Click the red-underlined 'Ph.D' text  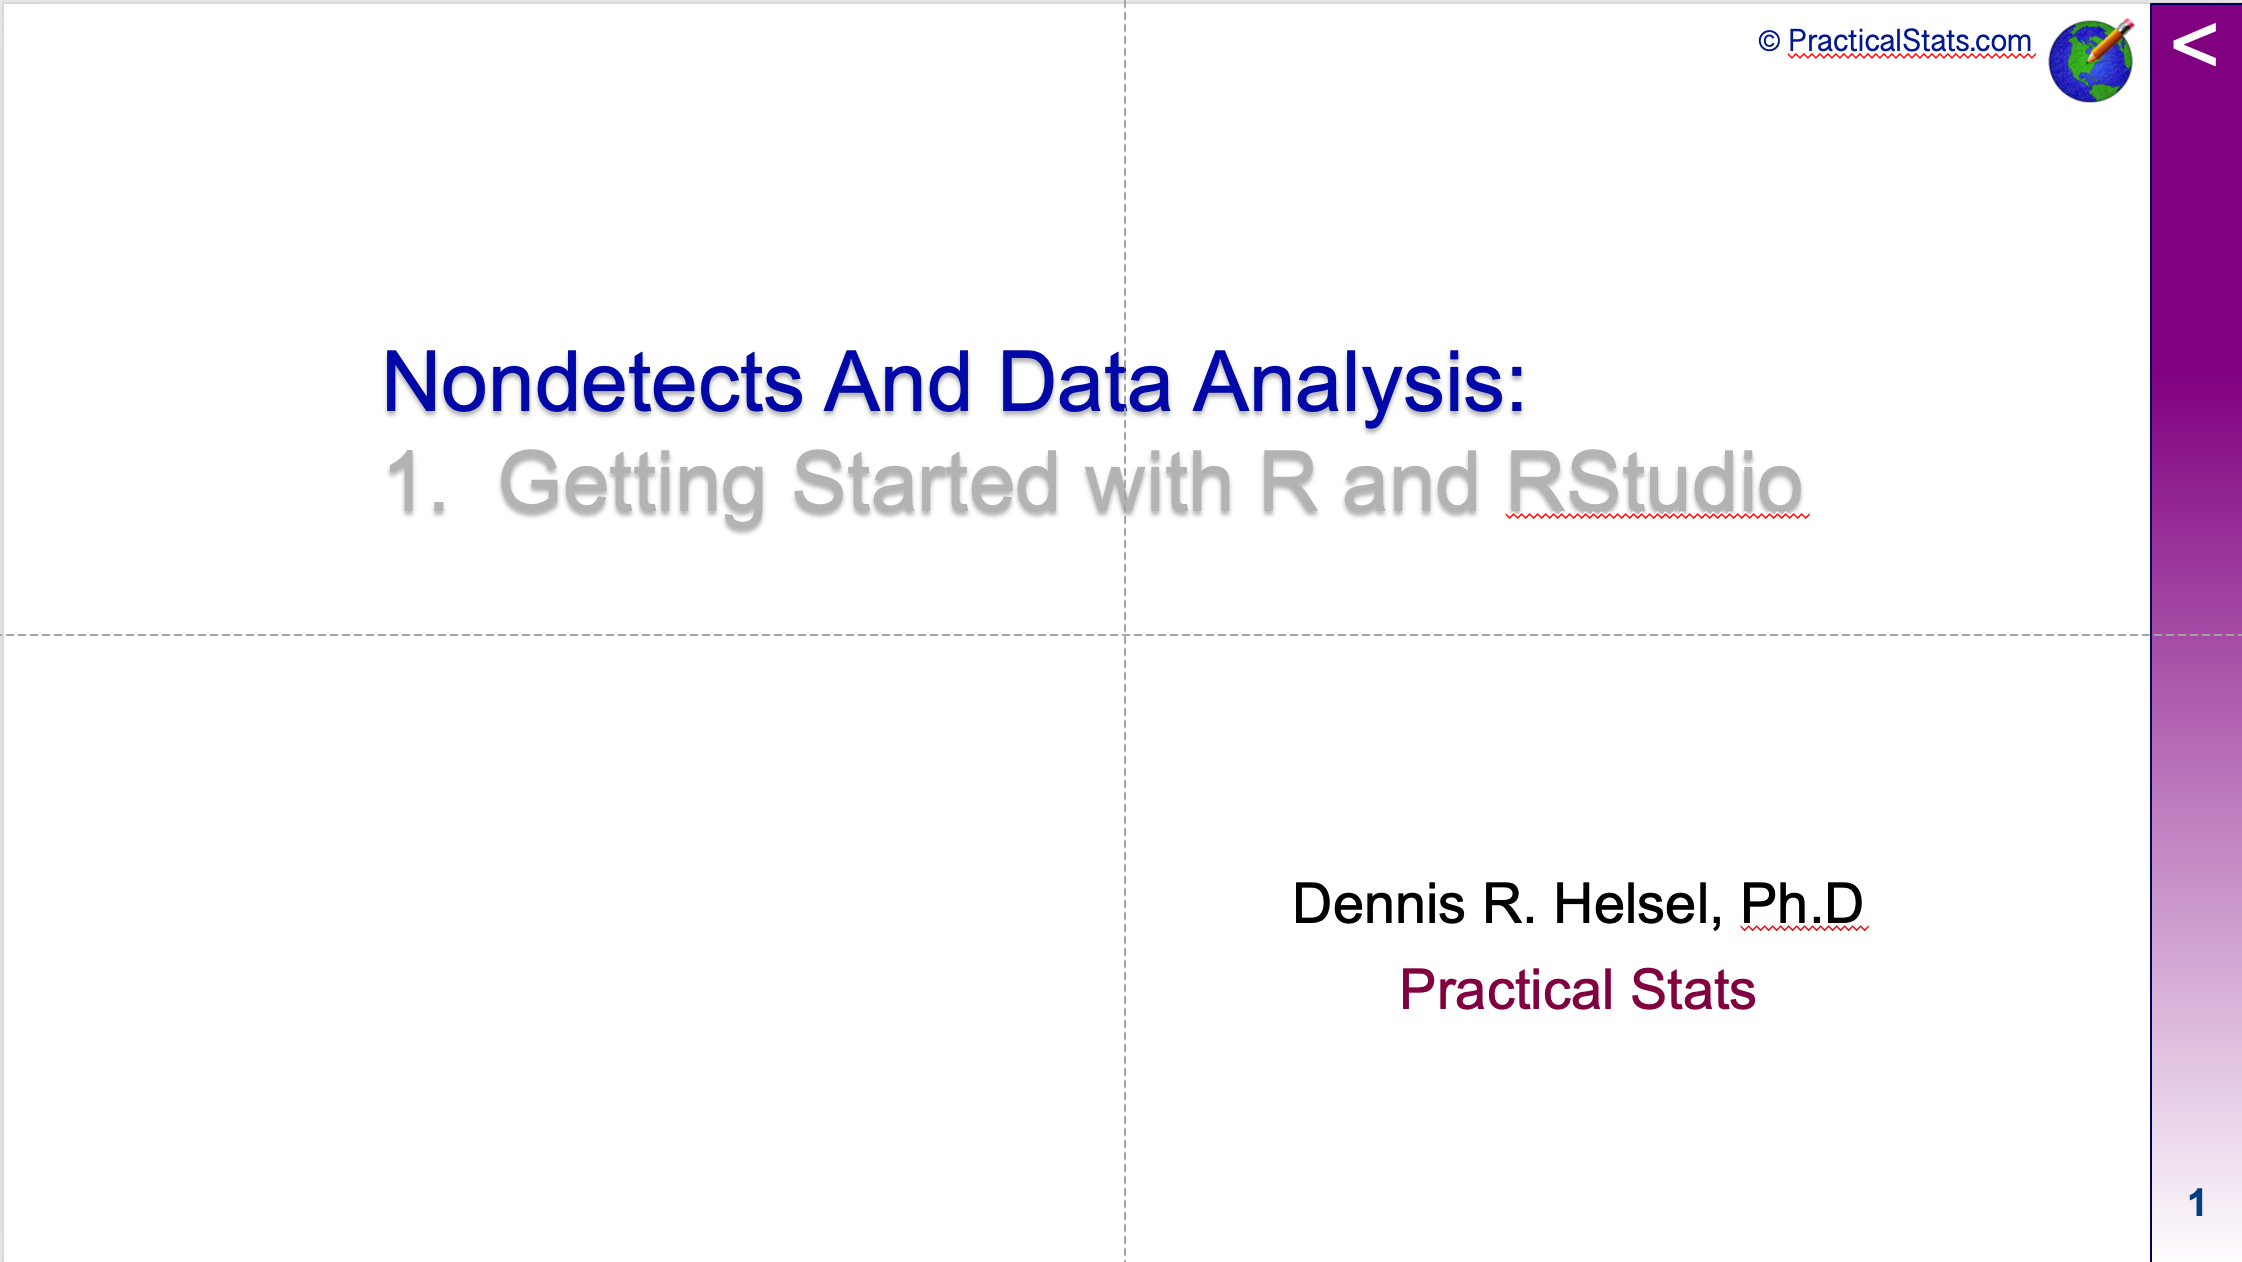click(1802, 904)
